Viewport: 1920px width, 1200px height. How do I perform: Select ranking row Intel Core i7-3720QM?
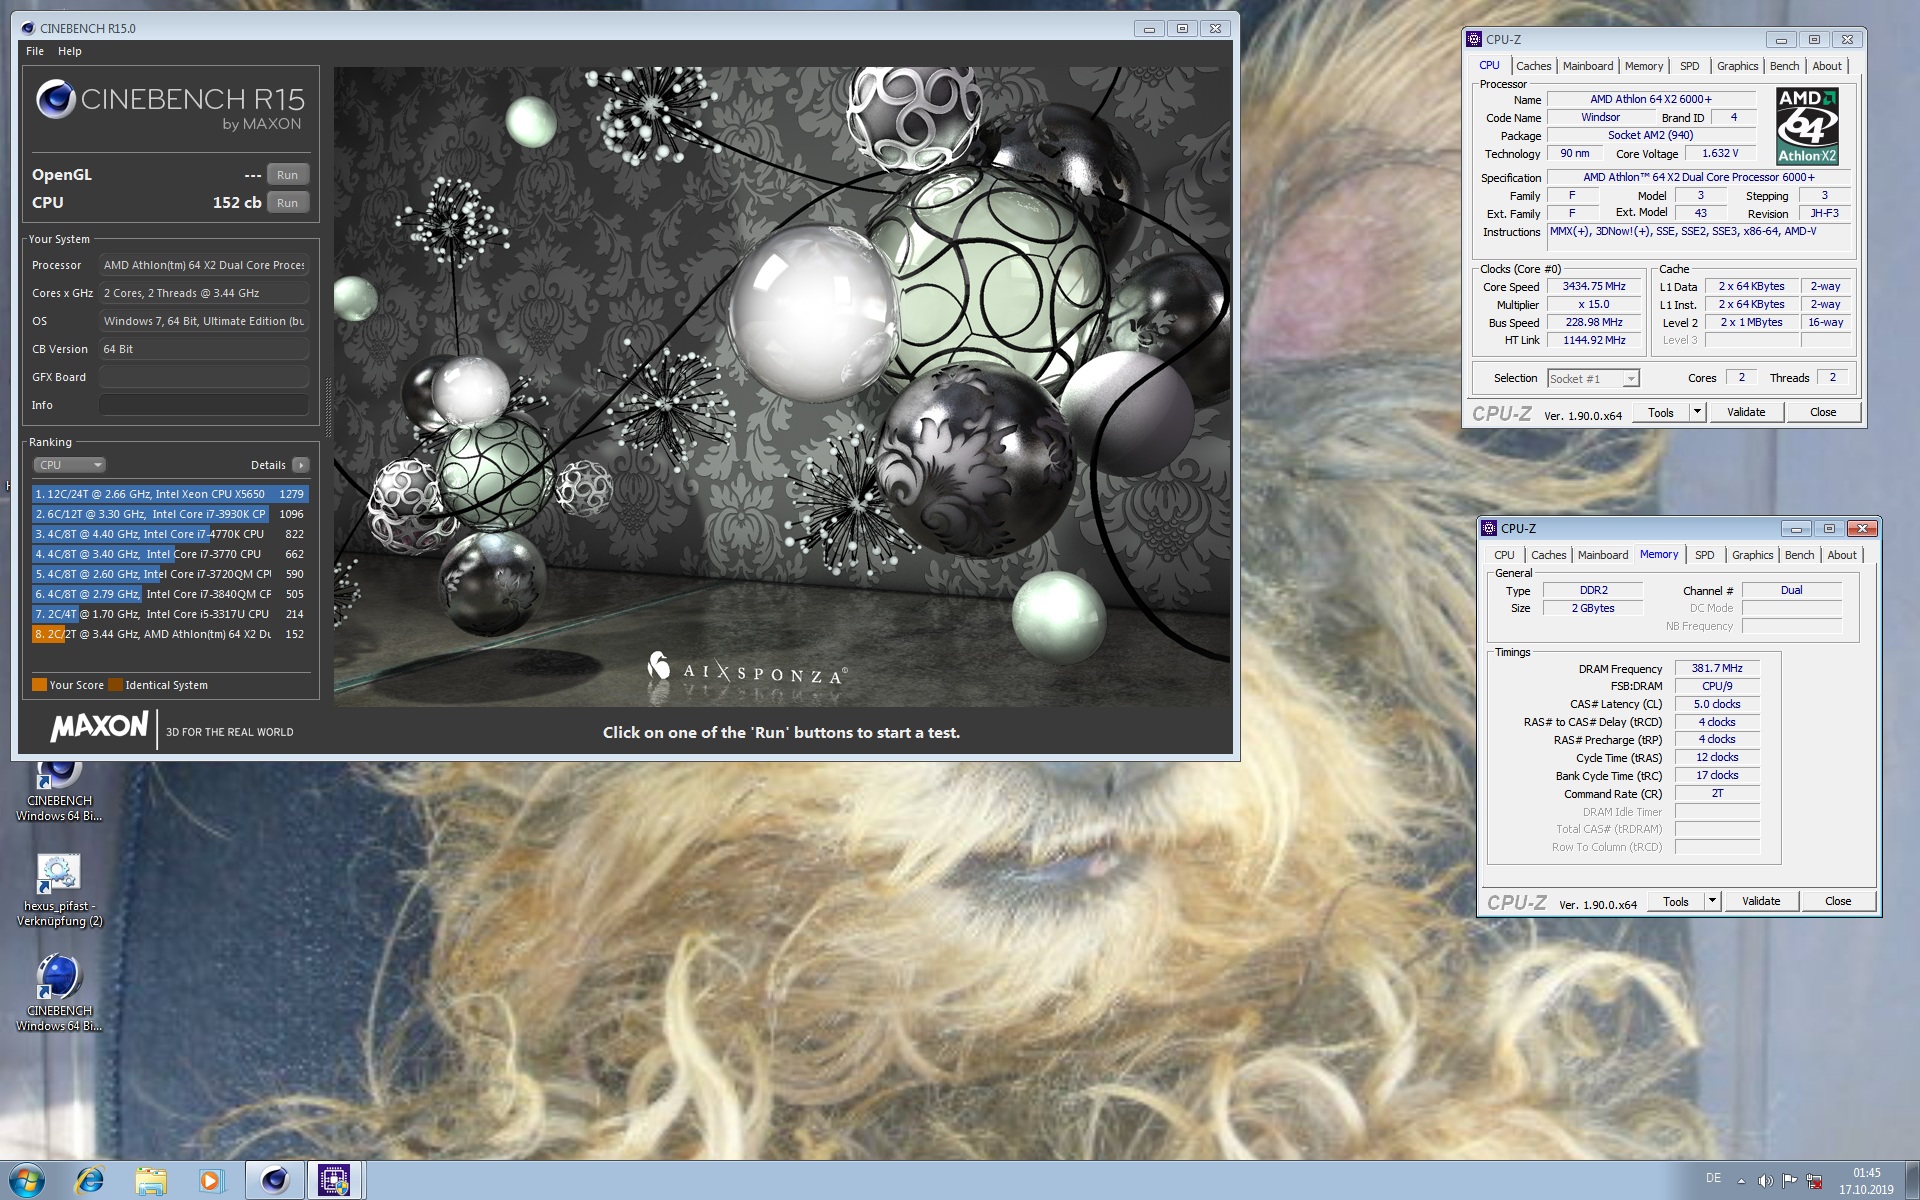point(170,574)
